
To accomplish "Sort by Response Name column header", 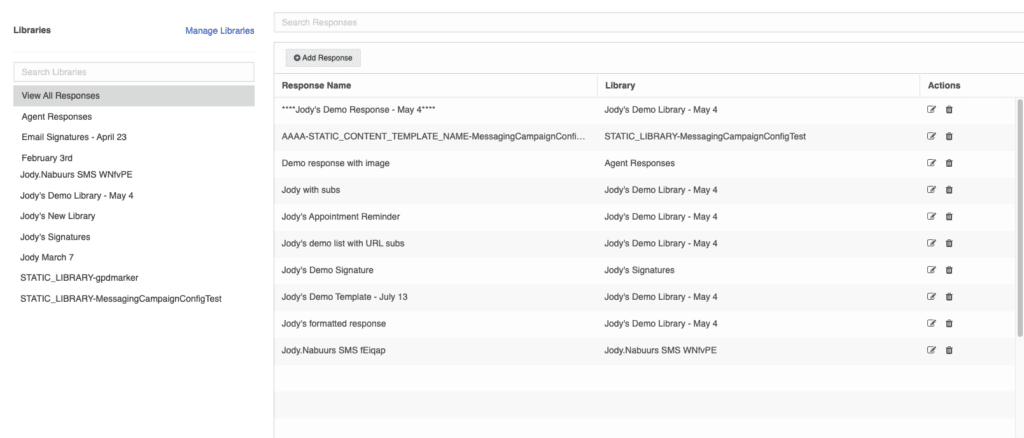I will [317, 85].
